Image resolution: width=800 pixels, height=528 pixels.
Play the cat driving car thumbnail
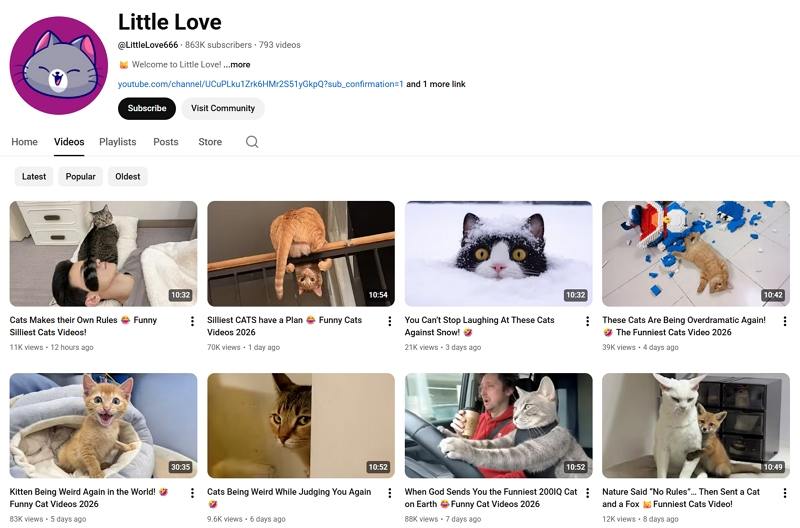point(498,425)
